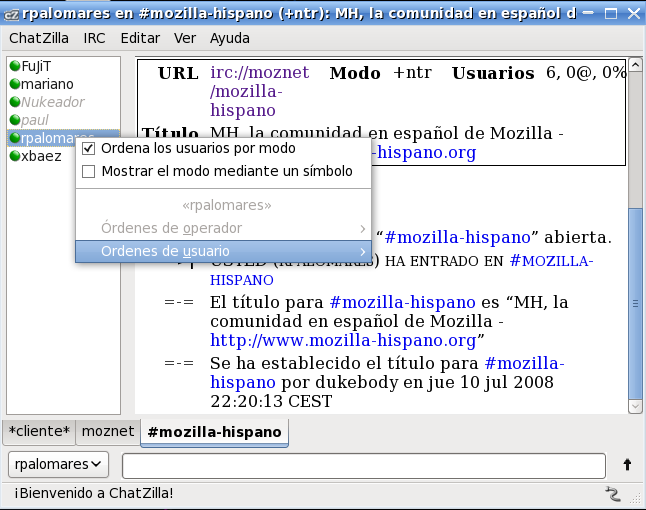Switch to the moznet tab
The height and width of the screenshot is (510, 646).
tap(108, 432)
